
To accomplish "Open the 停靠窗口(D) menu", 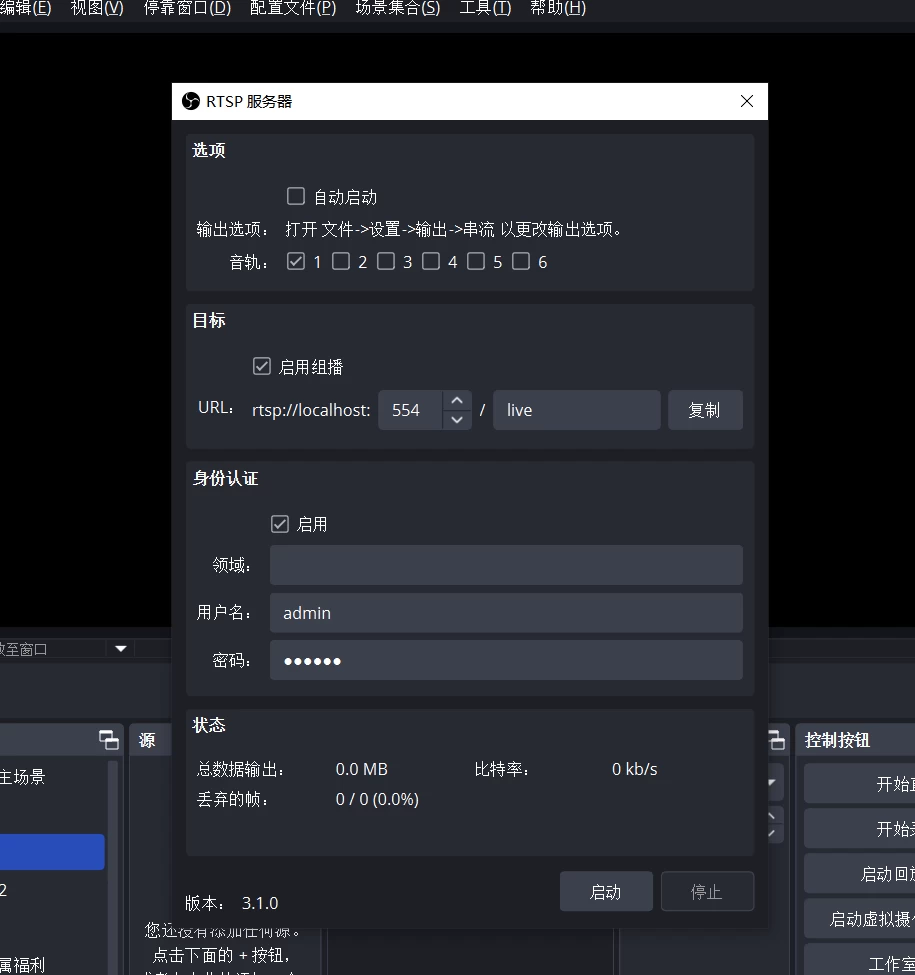I will coord(187,8).
